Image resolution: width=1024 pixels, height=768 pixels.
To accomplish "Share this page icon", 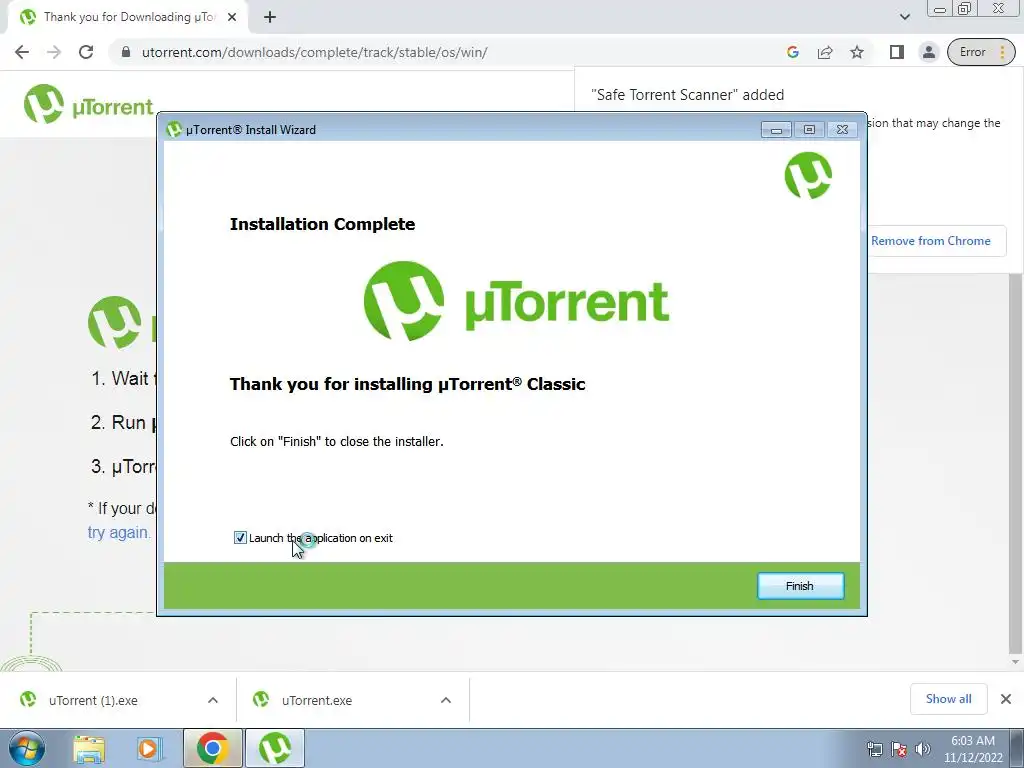I will coord(825,52).
